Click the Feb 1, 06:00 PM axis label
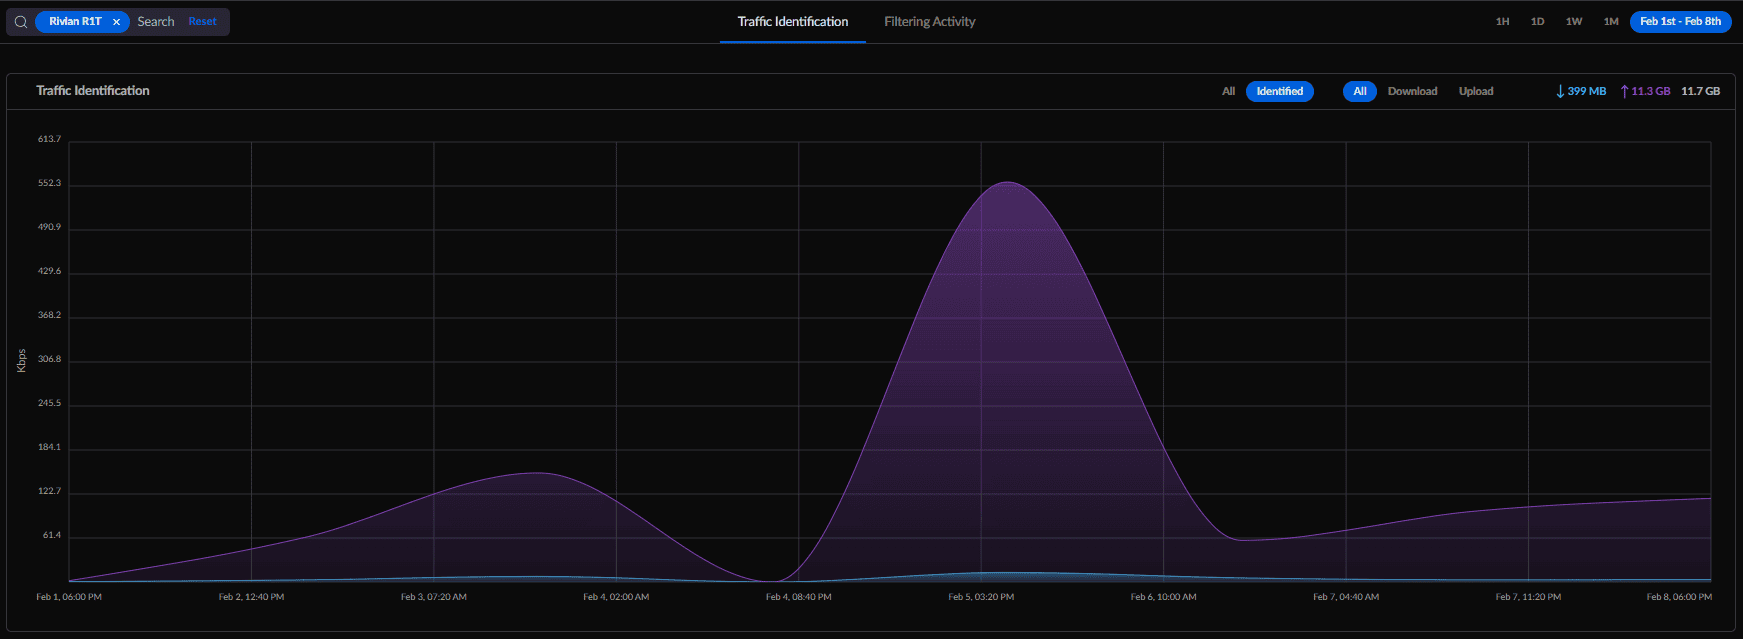The height and width of the screenshot is (639, 1743). coord(69,597)
